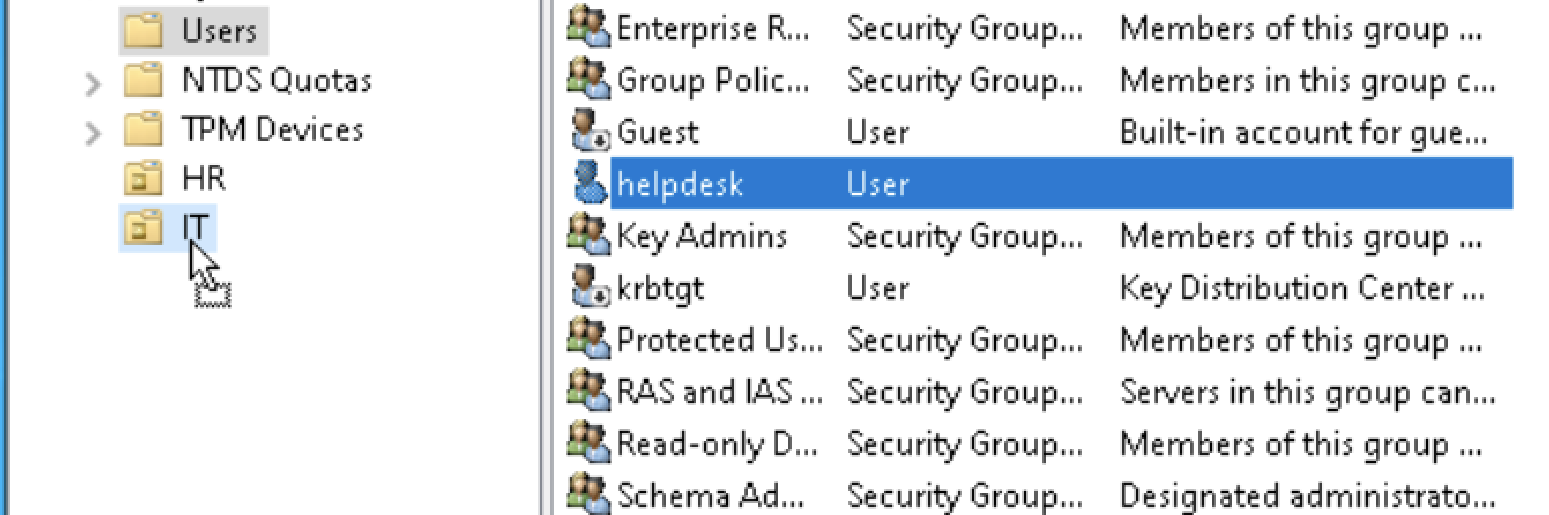Select the helpdesk user icon
The image size is (1549, 515).
click(x=589, y=184)
